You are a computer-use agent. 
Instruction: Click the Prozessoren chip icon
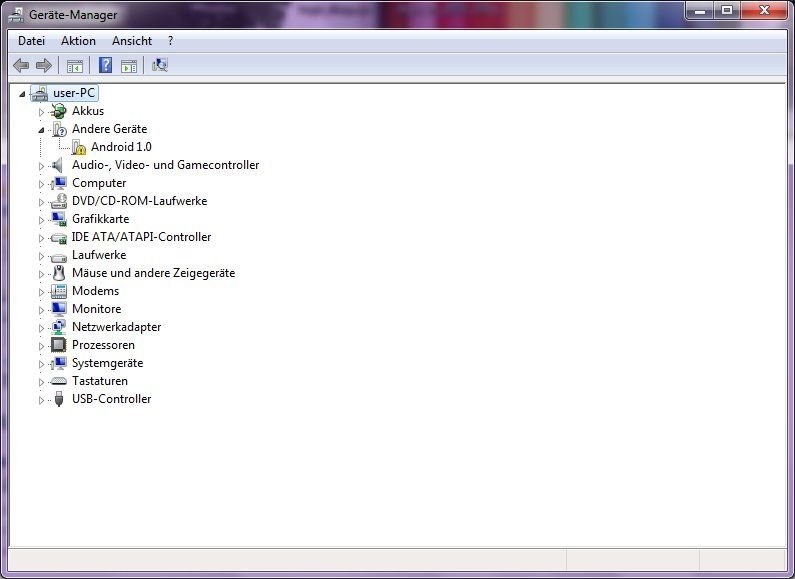[x=59, y=345]
